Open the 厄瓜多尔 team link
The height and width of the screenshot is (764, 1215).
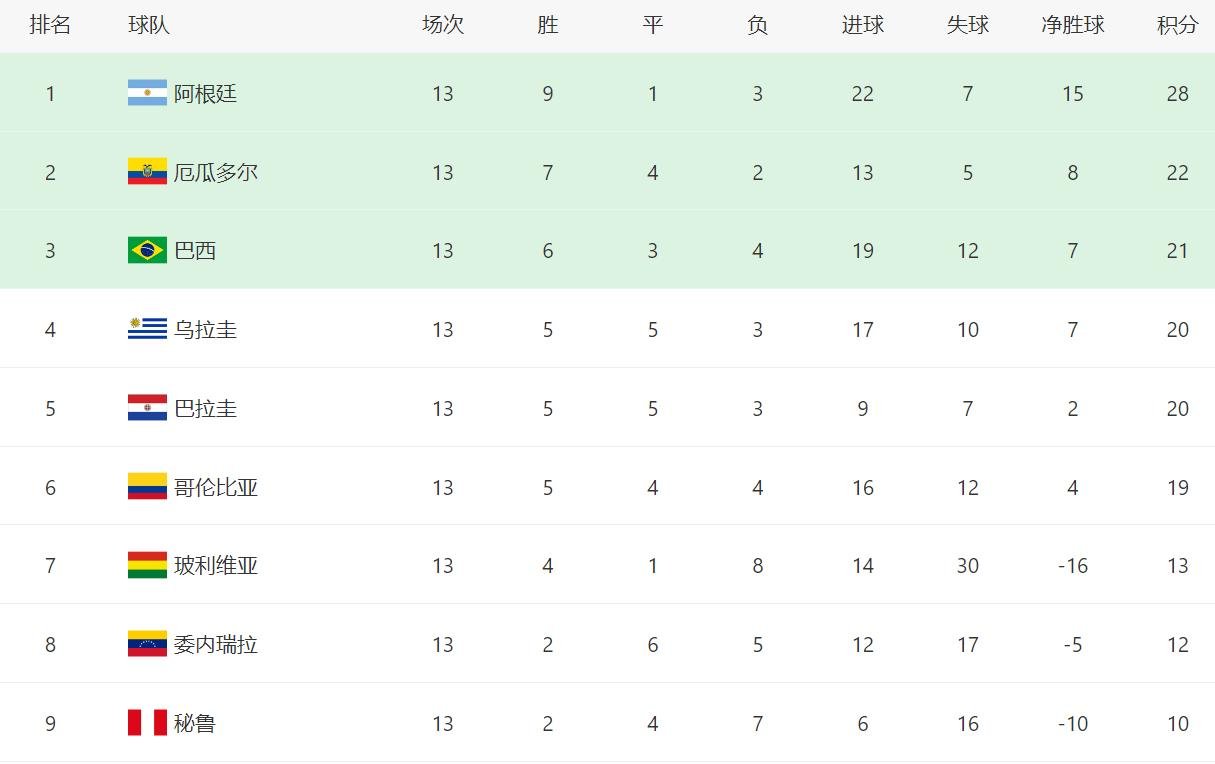point(216,172)
